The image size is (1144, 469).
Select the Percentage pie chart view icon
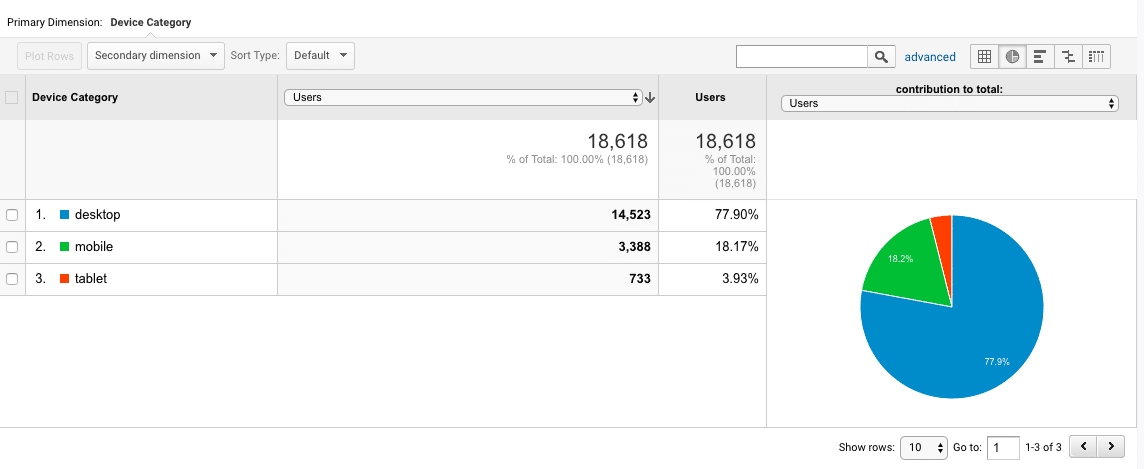point(1012,56)
